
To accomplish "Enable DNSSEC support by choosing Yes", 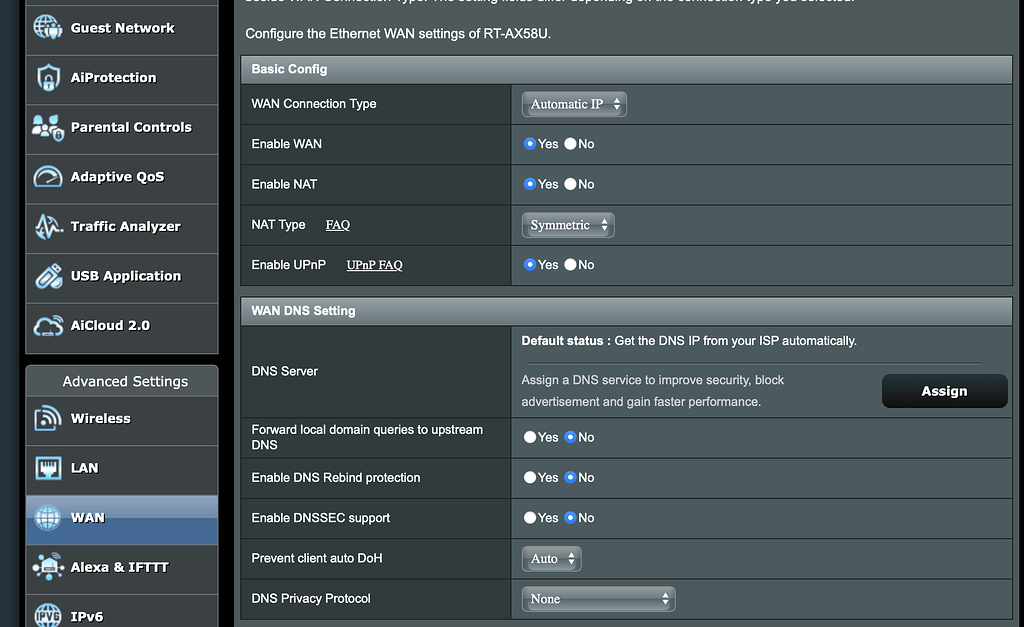I will pos(529,518).
